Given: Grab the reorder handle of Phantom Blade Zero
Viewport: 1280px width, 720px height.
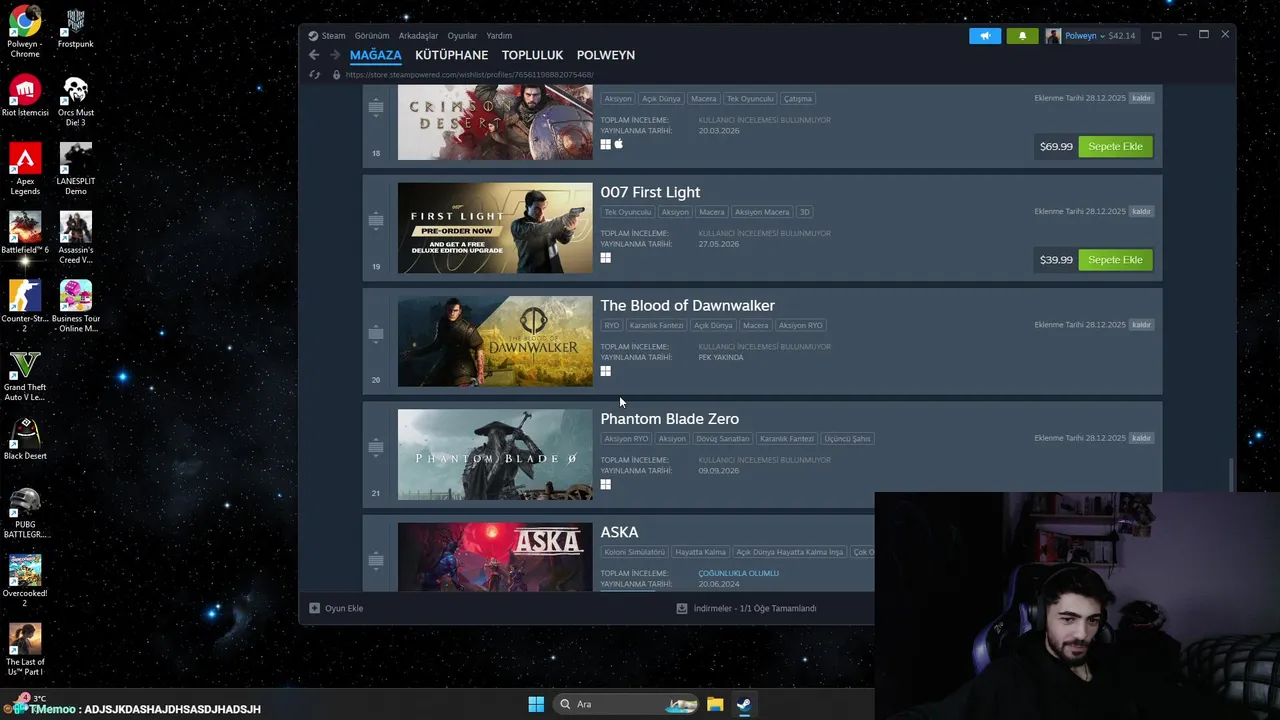Looking at the screenshot, I should pyautogui.click(x=376, y=446).
